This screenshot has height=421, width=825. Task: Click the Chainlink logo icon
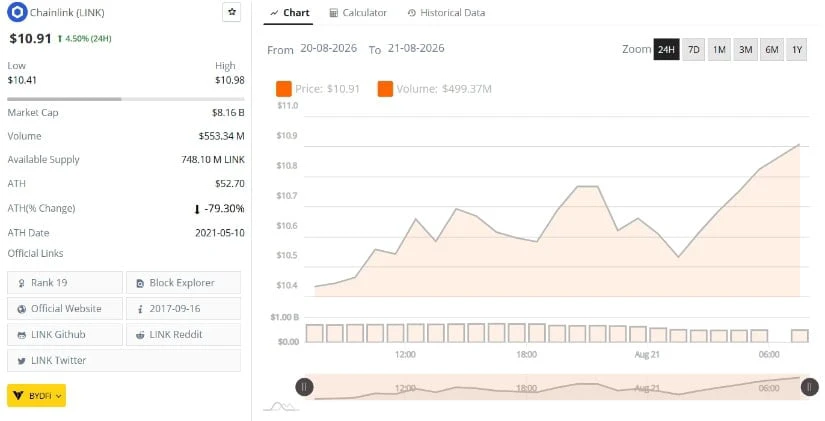point(17,12)
